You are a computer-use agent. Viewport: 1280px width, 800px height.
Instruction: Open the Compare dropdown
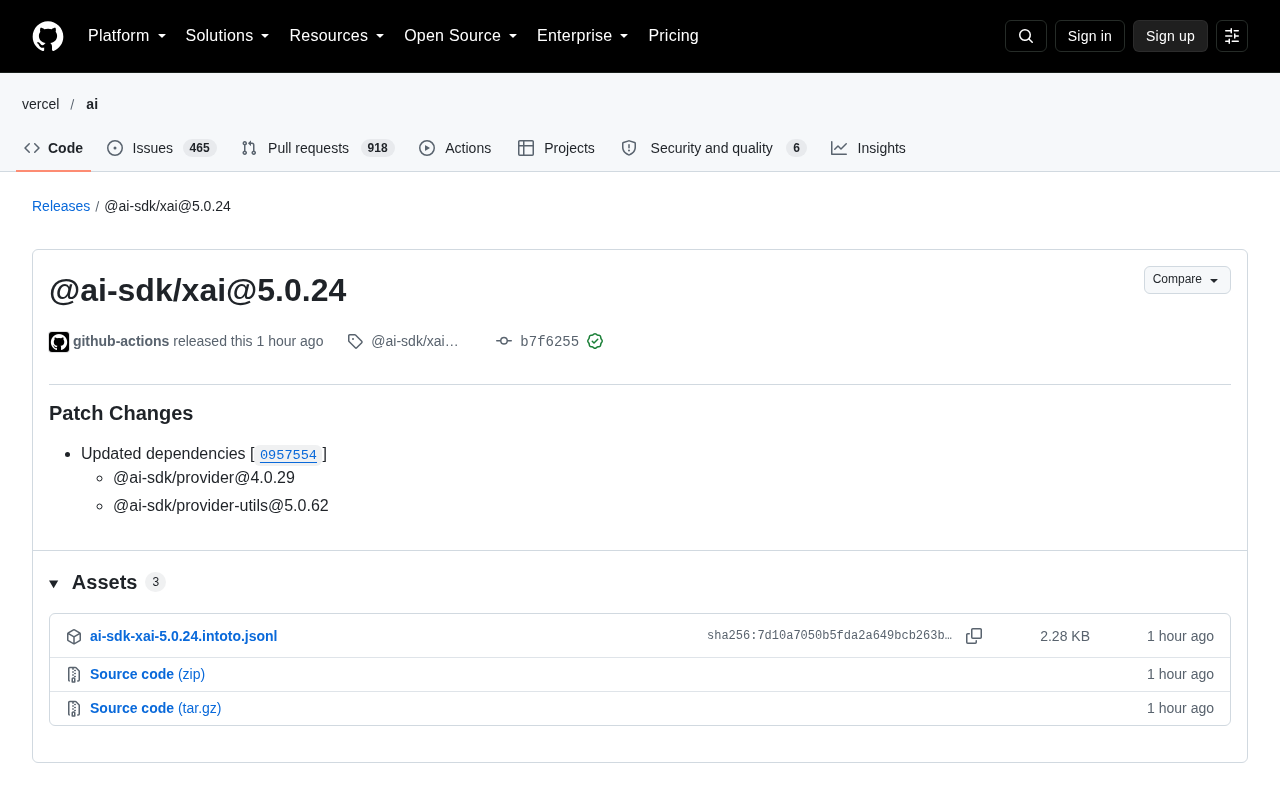(1187, 280)
